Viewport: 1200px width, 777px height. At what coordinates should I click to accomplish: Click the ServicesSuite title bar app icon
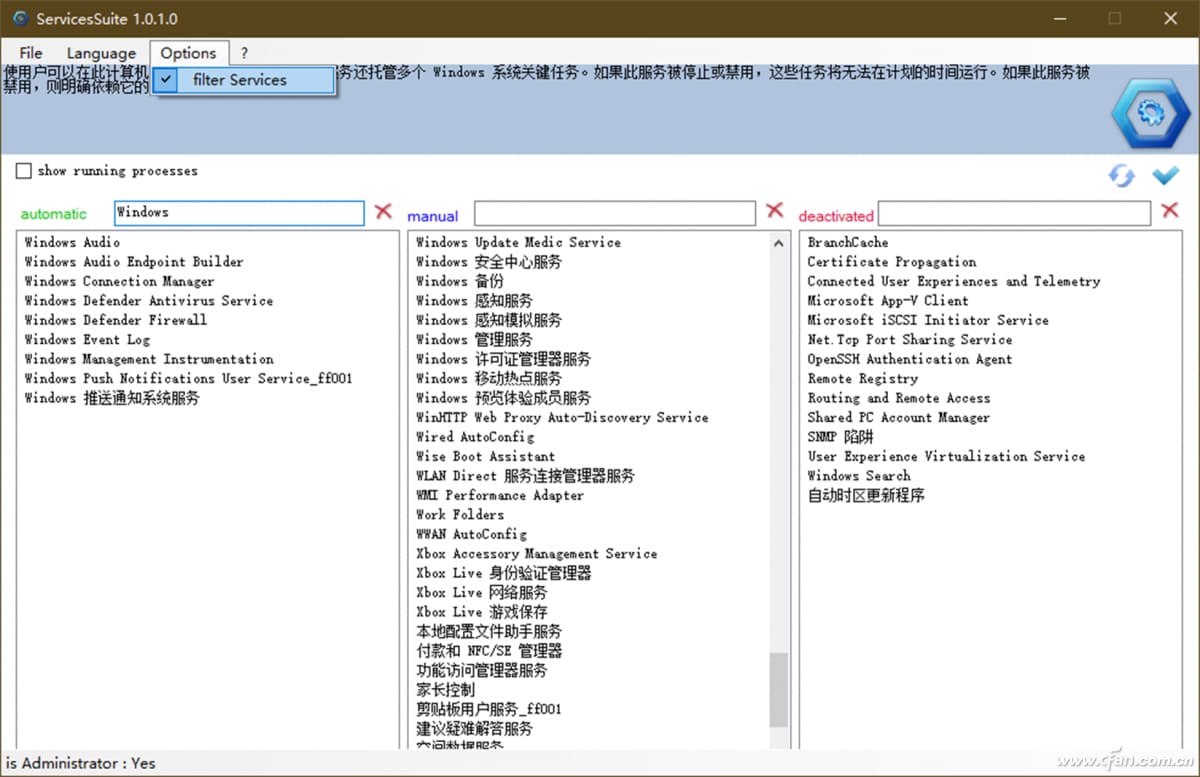pyautogui.click(x=20, y=19)
